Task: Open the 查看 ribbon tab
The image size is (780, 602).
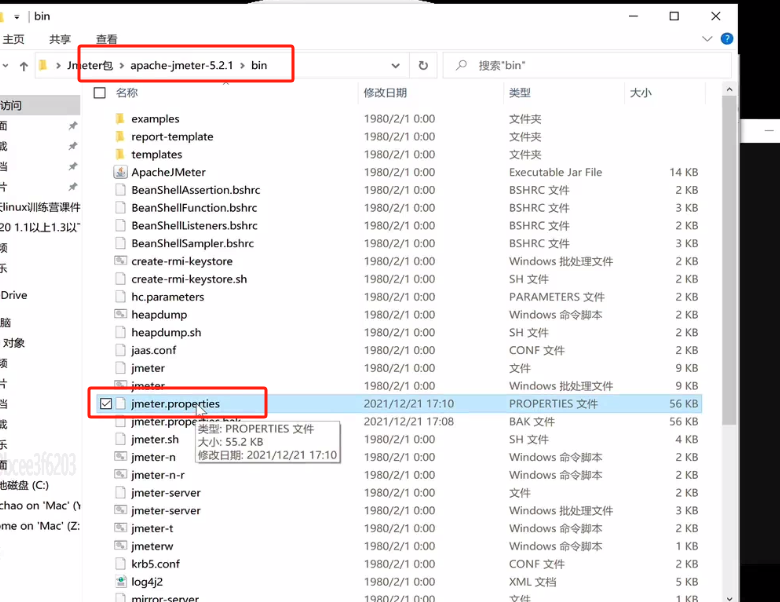Action: (106, 39)
